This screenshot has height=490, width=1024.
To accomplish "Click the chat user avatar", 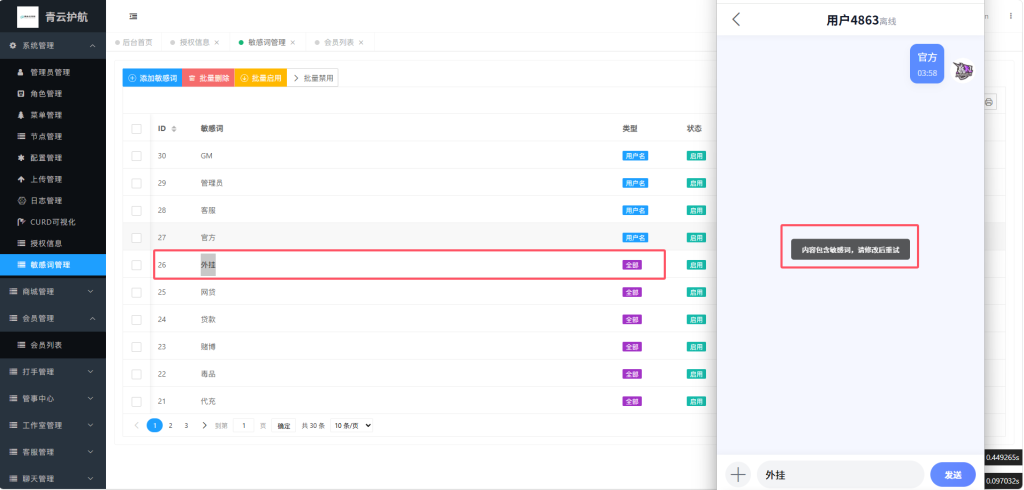I will point(963,71).
